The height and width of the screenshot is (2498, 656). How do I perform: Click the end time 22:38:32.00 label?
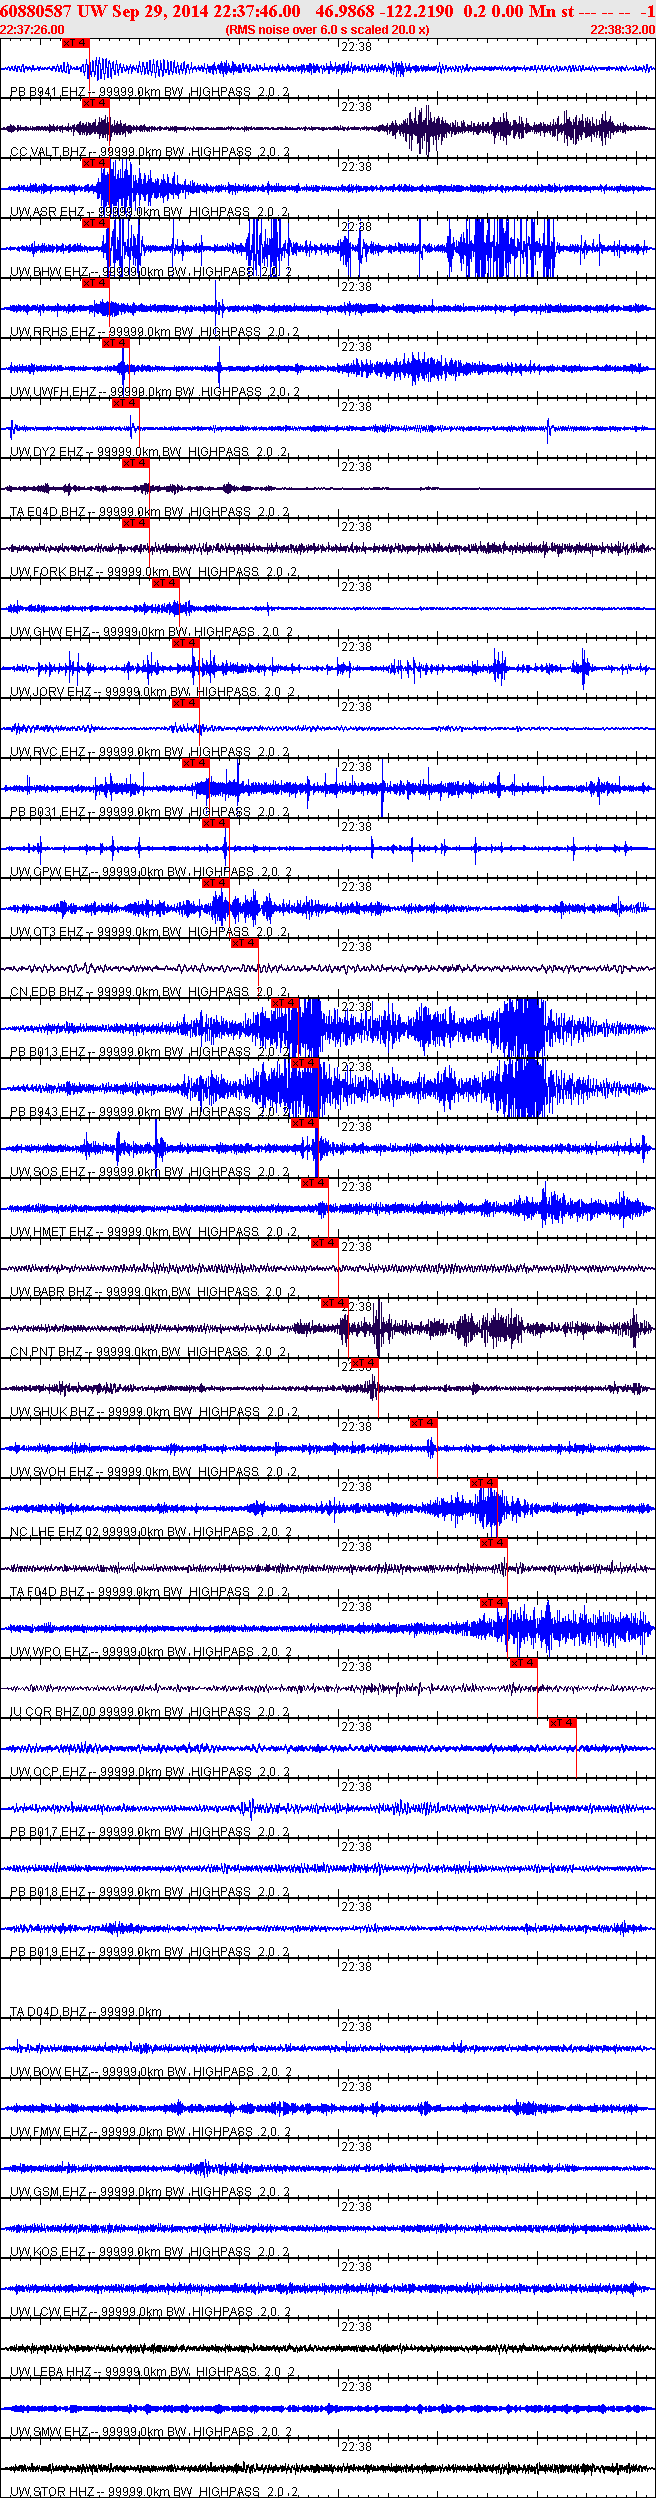point(622,30)
